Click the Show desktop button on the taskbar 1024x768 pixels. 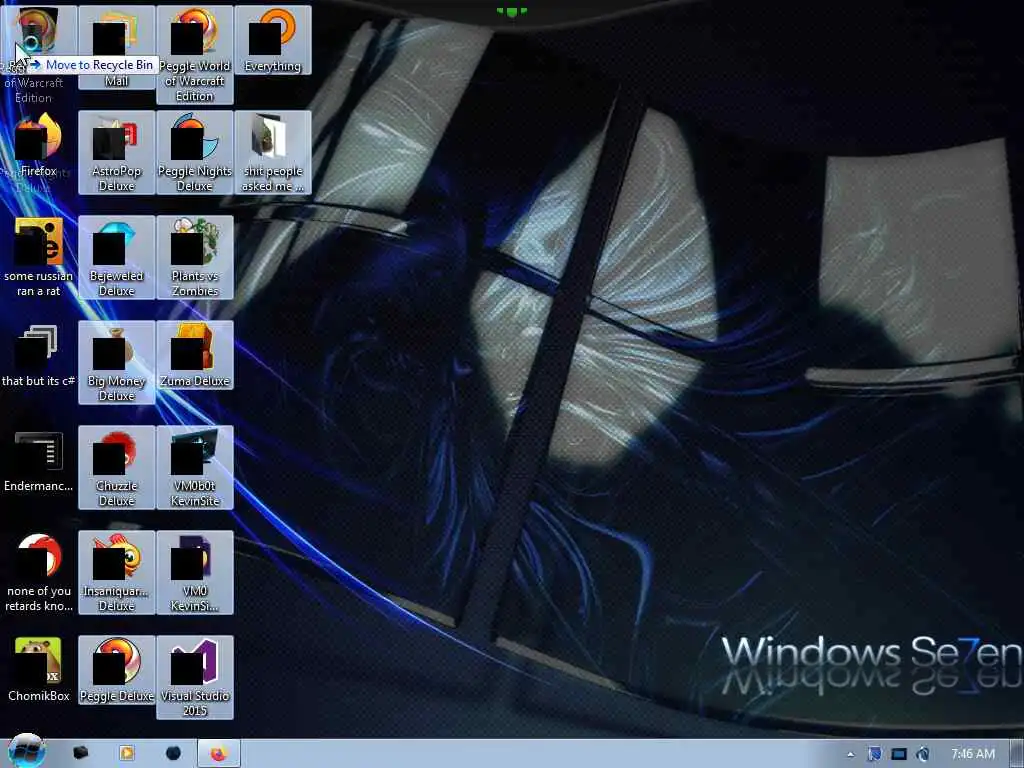[x=1016, y=754]
